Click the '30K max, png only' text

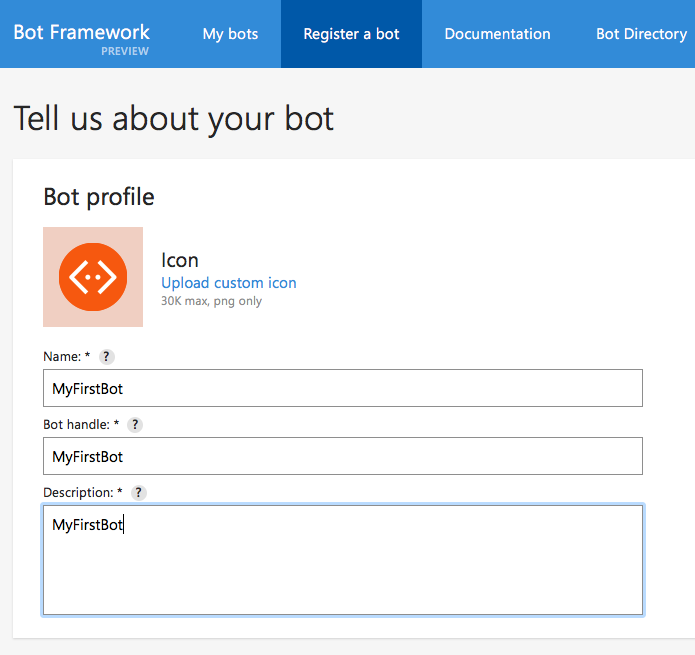pos(211,301)
